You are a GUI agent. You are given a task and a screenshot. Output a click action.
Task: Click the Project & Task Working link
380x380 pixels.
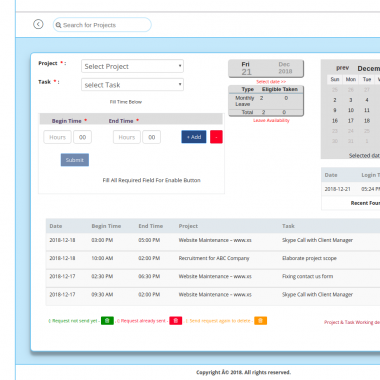[x=352, y=322]
